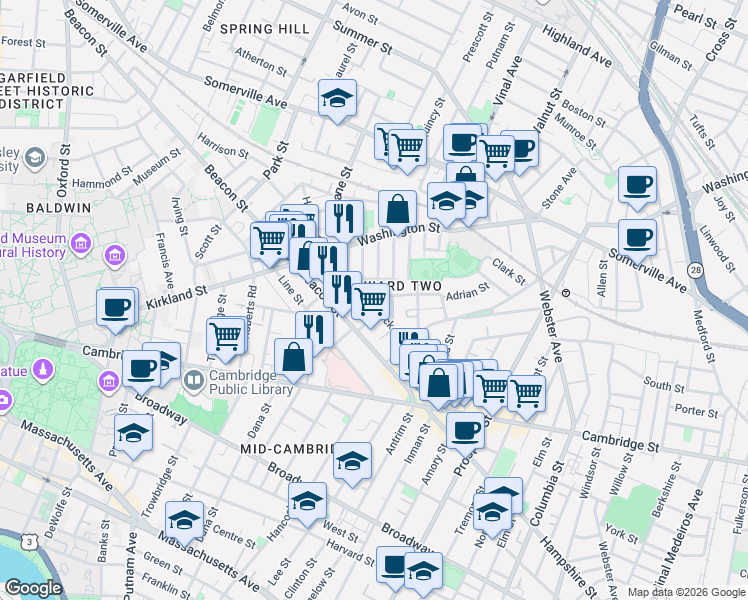Click the shopping bag marker above Cambridge Public Library

(x=293, y=357)
